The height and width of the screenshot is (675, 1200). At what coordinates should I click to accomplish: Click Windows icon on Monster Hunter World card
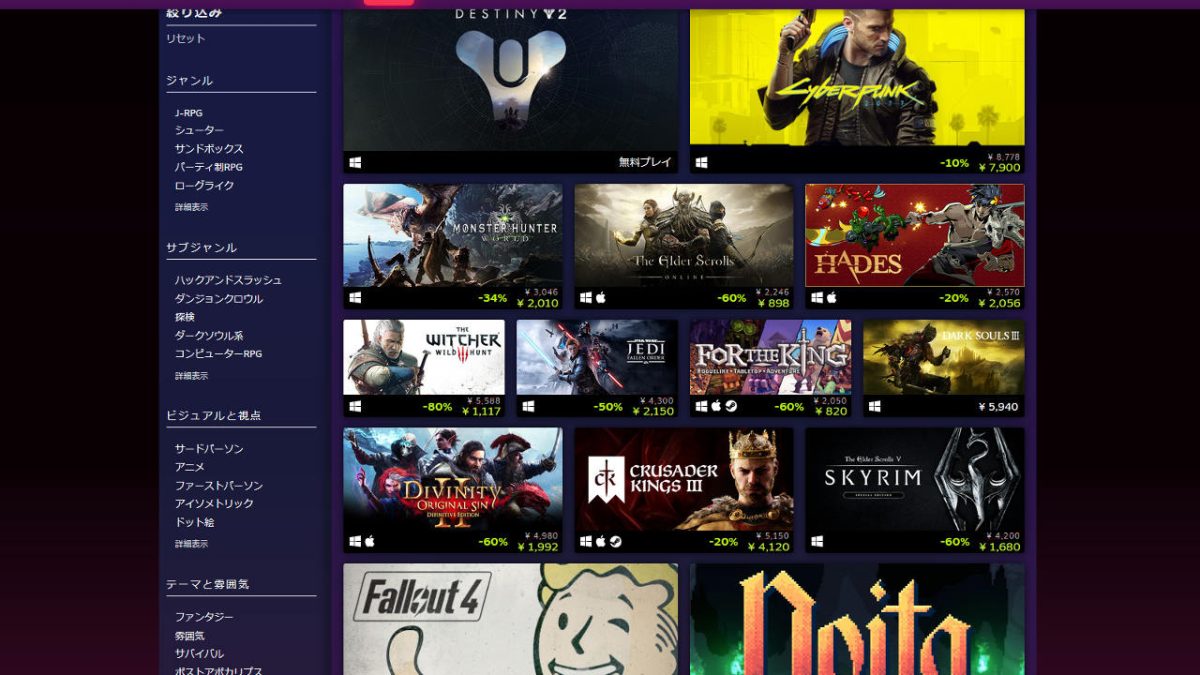pyautogui.click(x=355, y=298)
